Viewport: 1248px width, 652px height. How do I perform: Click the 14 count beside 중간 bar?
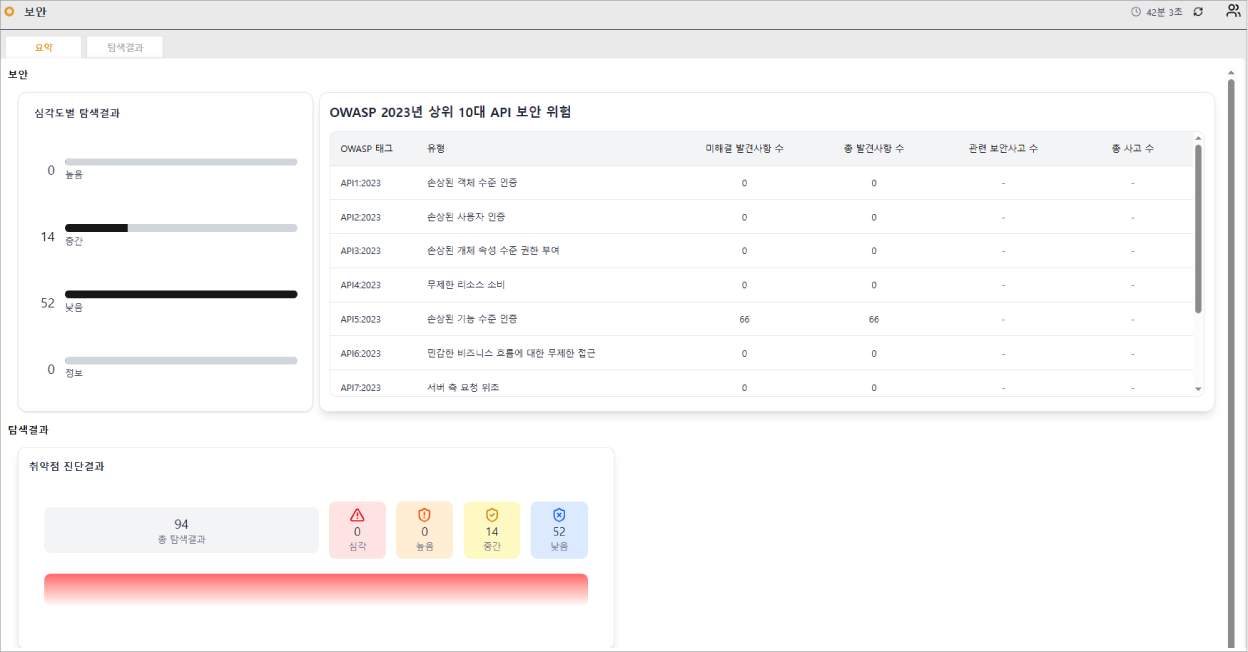click(x=47, y=237)
